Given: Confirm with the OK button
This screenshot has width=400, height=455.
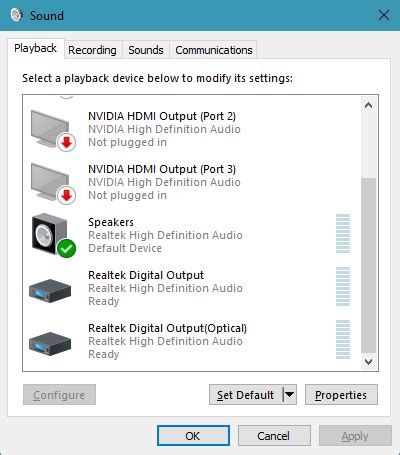Looking at the screenshot, I should [x=193, y=436].
